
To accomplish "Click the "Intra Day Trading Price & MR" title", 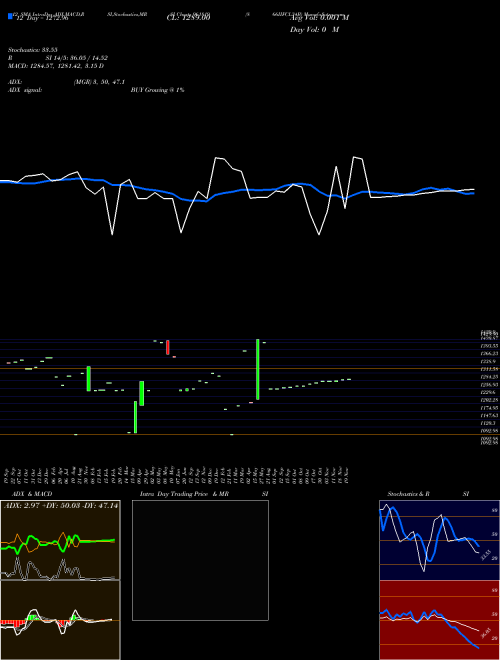I will [184, 494].
